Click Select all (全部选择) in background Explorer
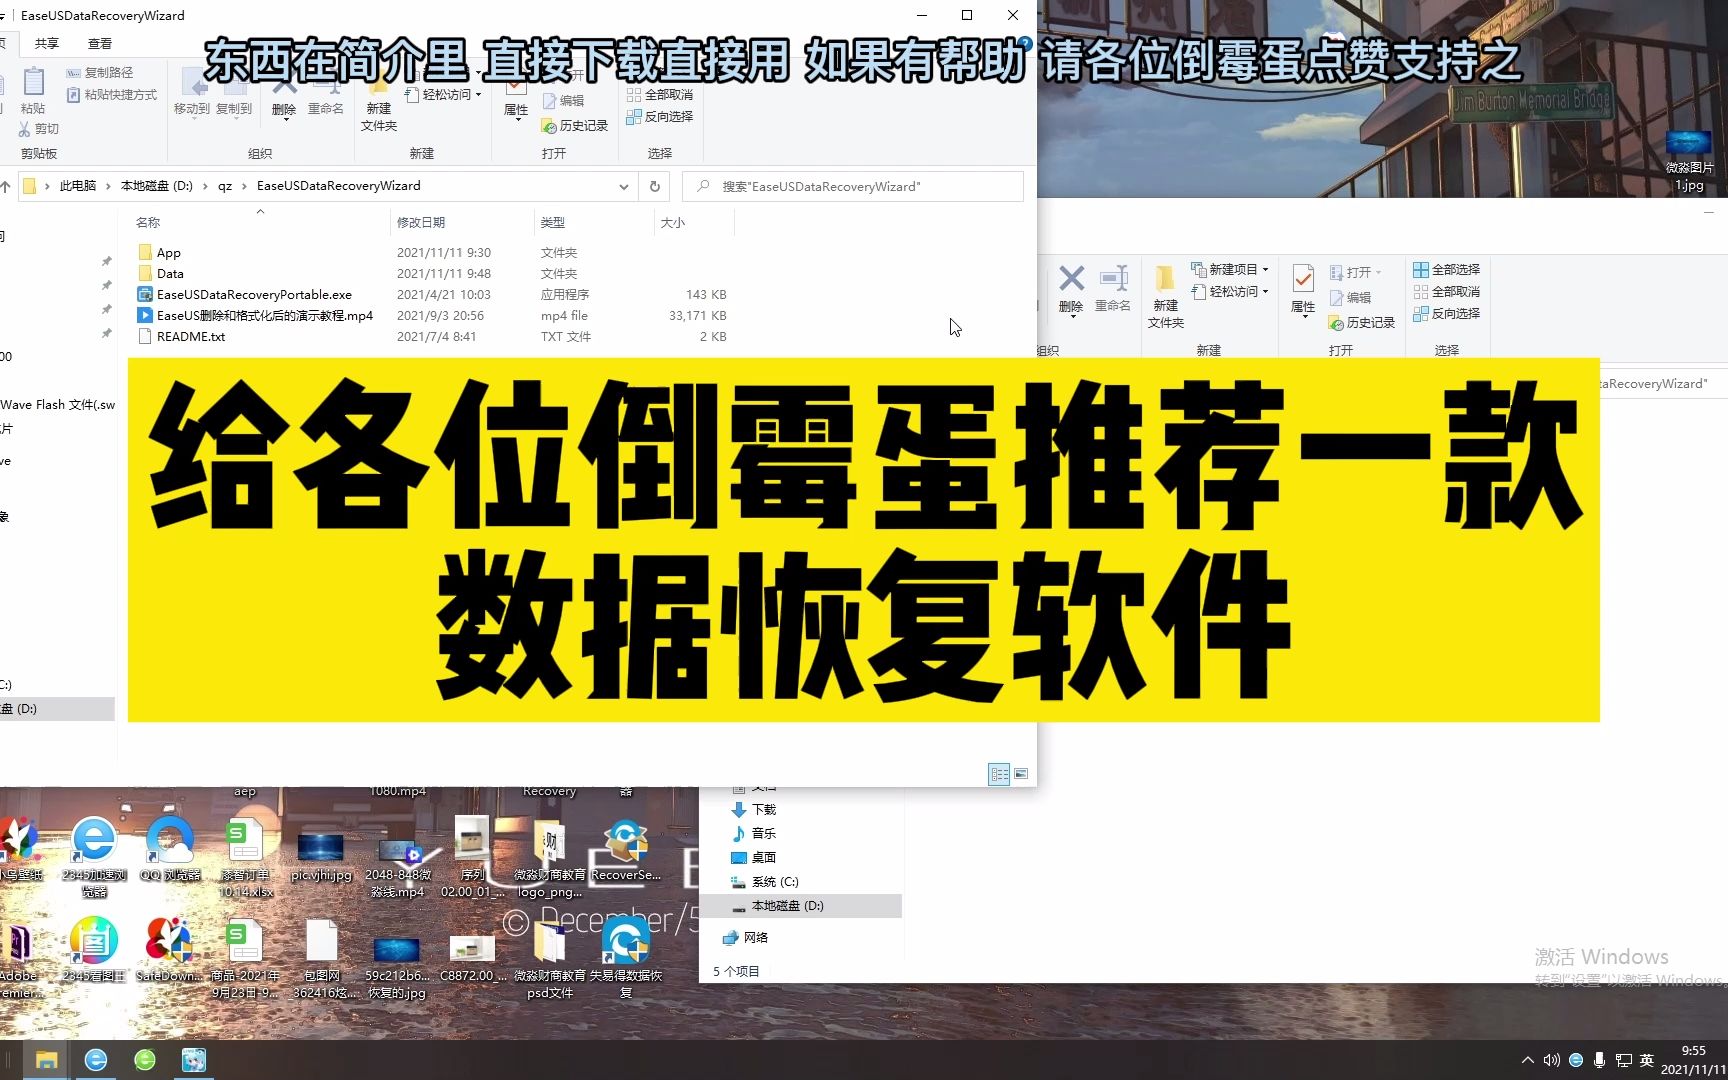This screenshot has width=1728, height=1080. 1447,270
